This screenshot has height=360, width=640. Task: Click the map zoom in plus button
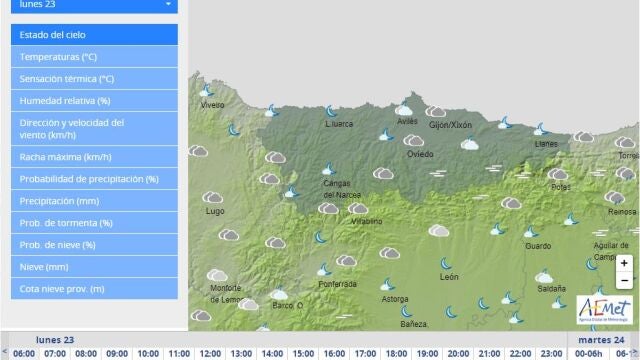tap(624, 263)
